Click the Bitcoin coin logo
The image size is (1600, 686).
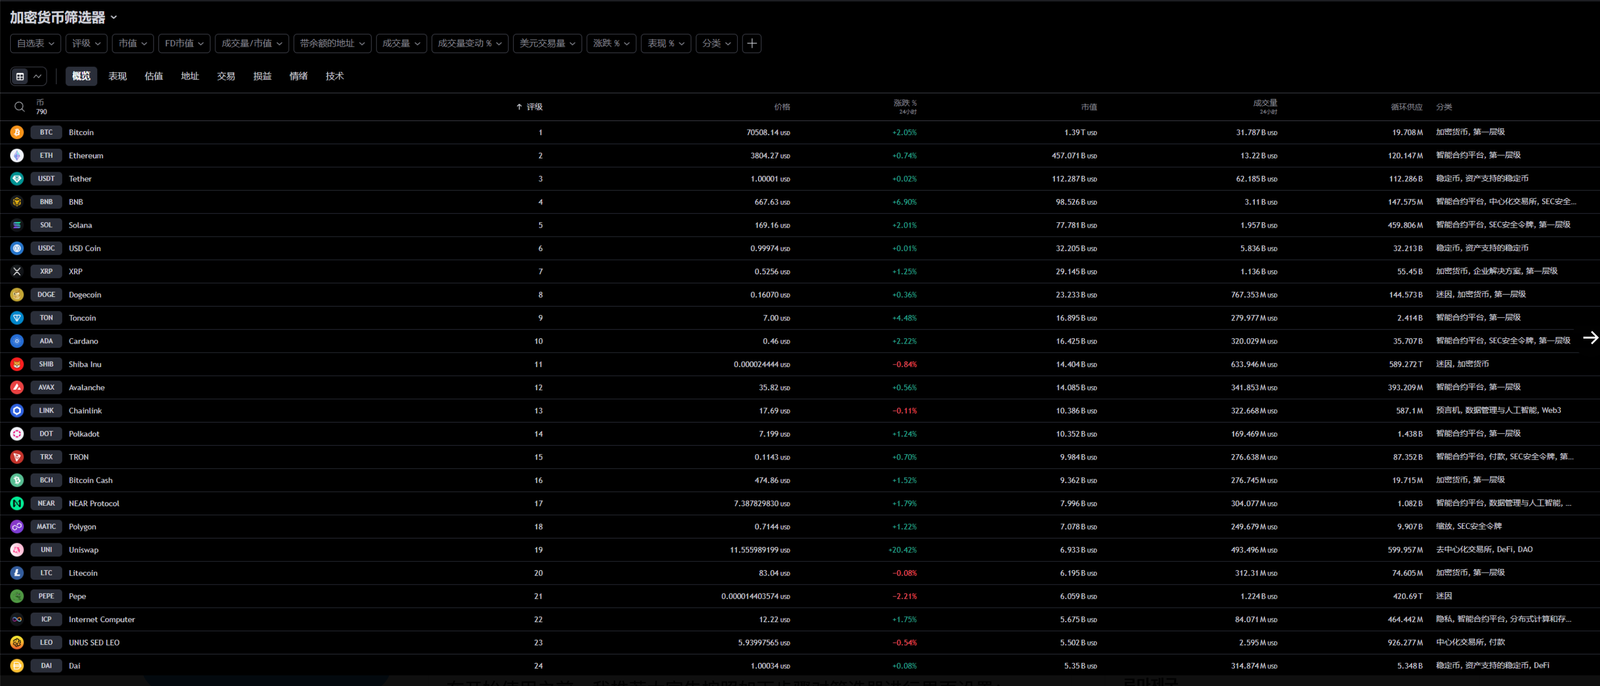[x=17, y=132]
